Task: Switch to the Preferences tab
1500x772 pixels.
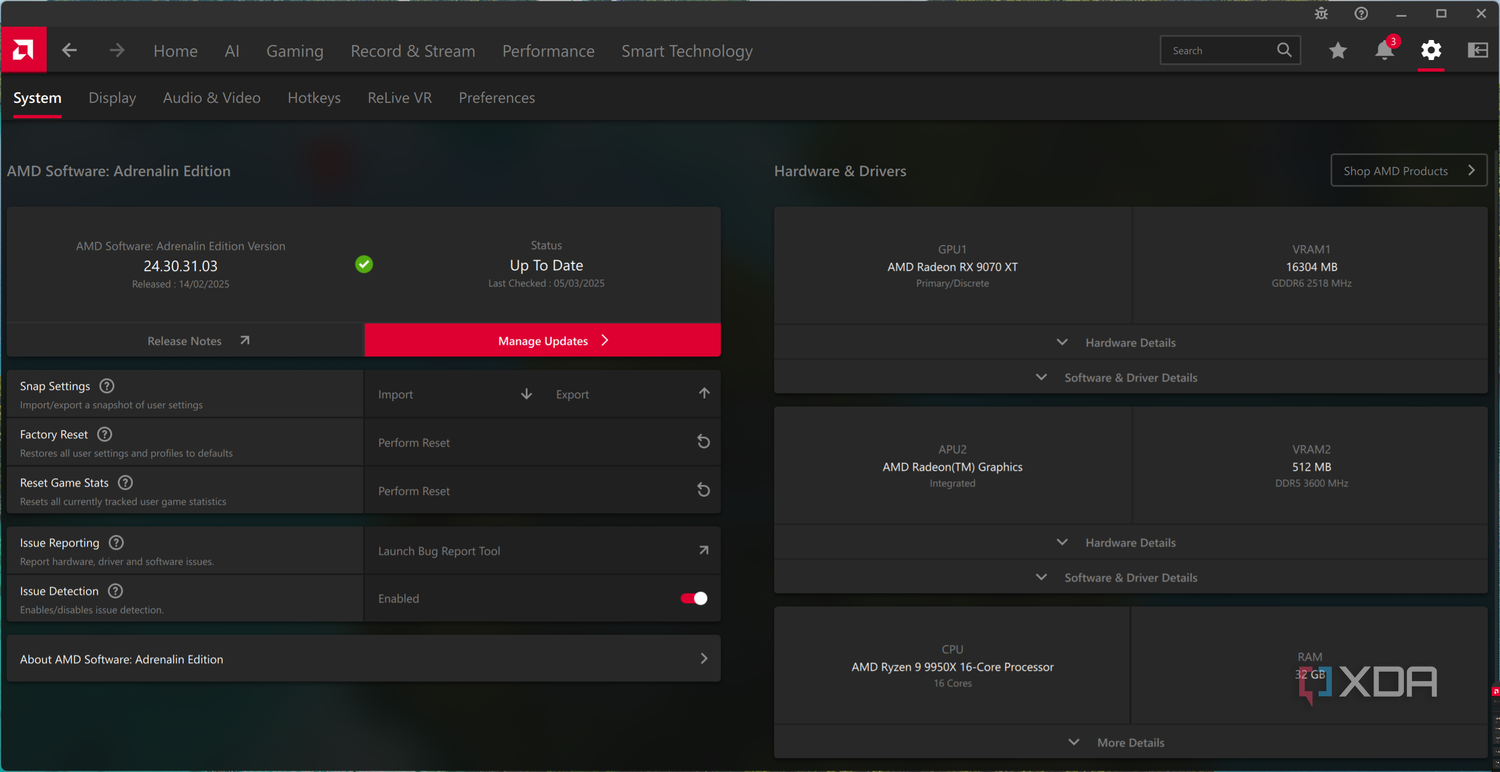Action: 497,98
